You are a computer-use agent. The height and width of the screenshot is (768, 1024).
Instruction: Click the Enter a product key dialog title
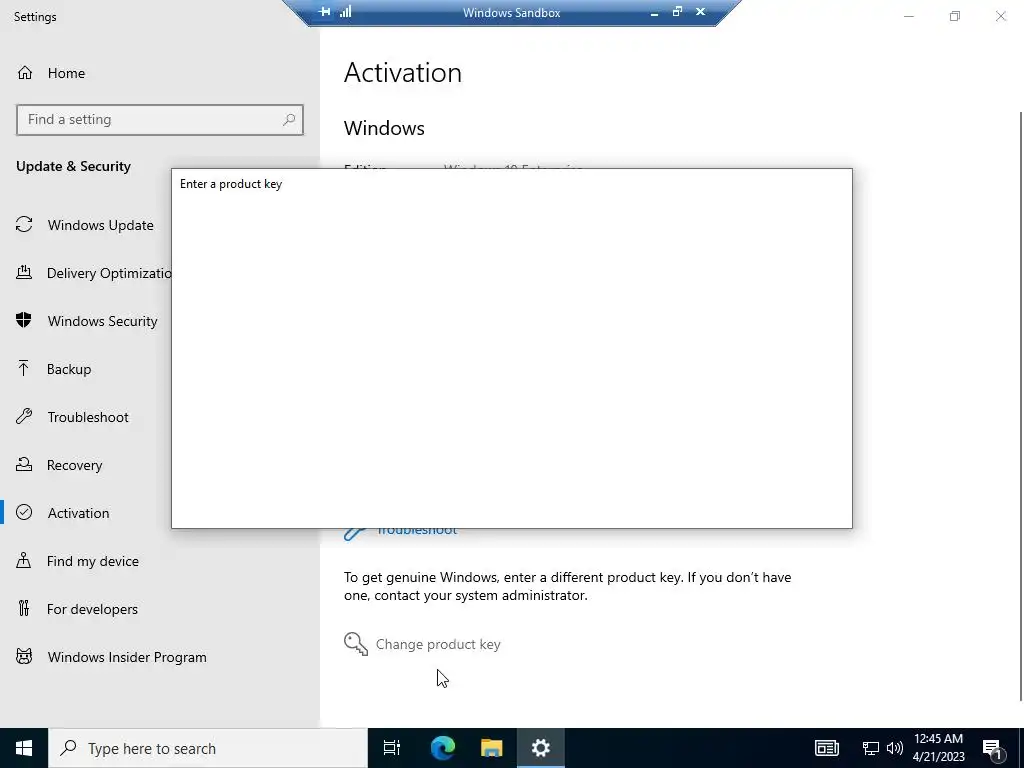231,184
